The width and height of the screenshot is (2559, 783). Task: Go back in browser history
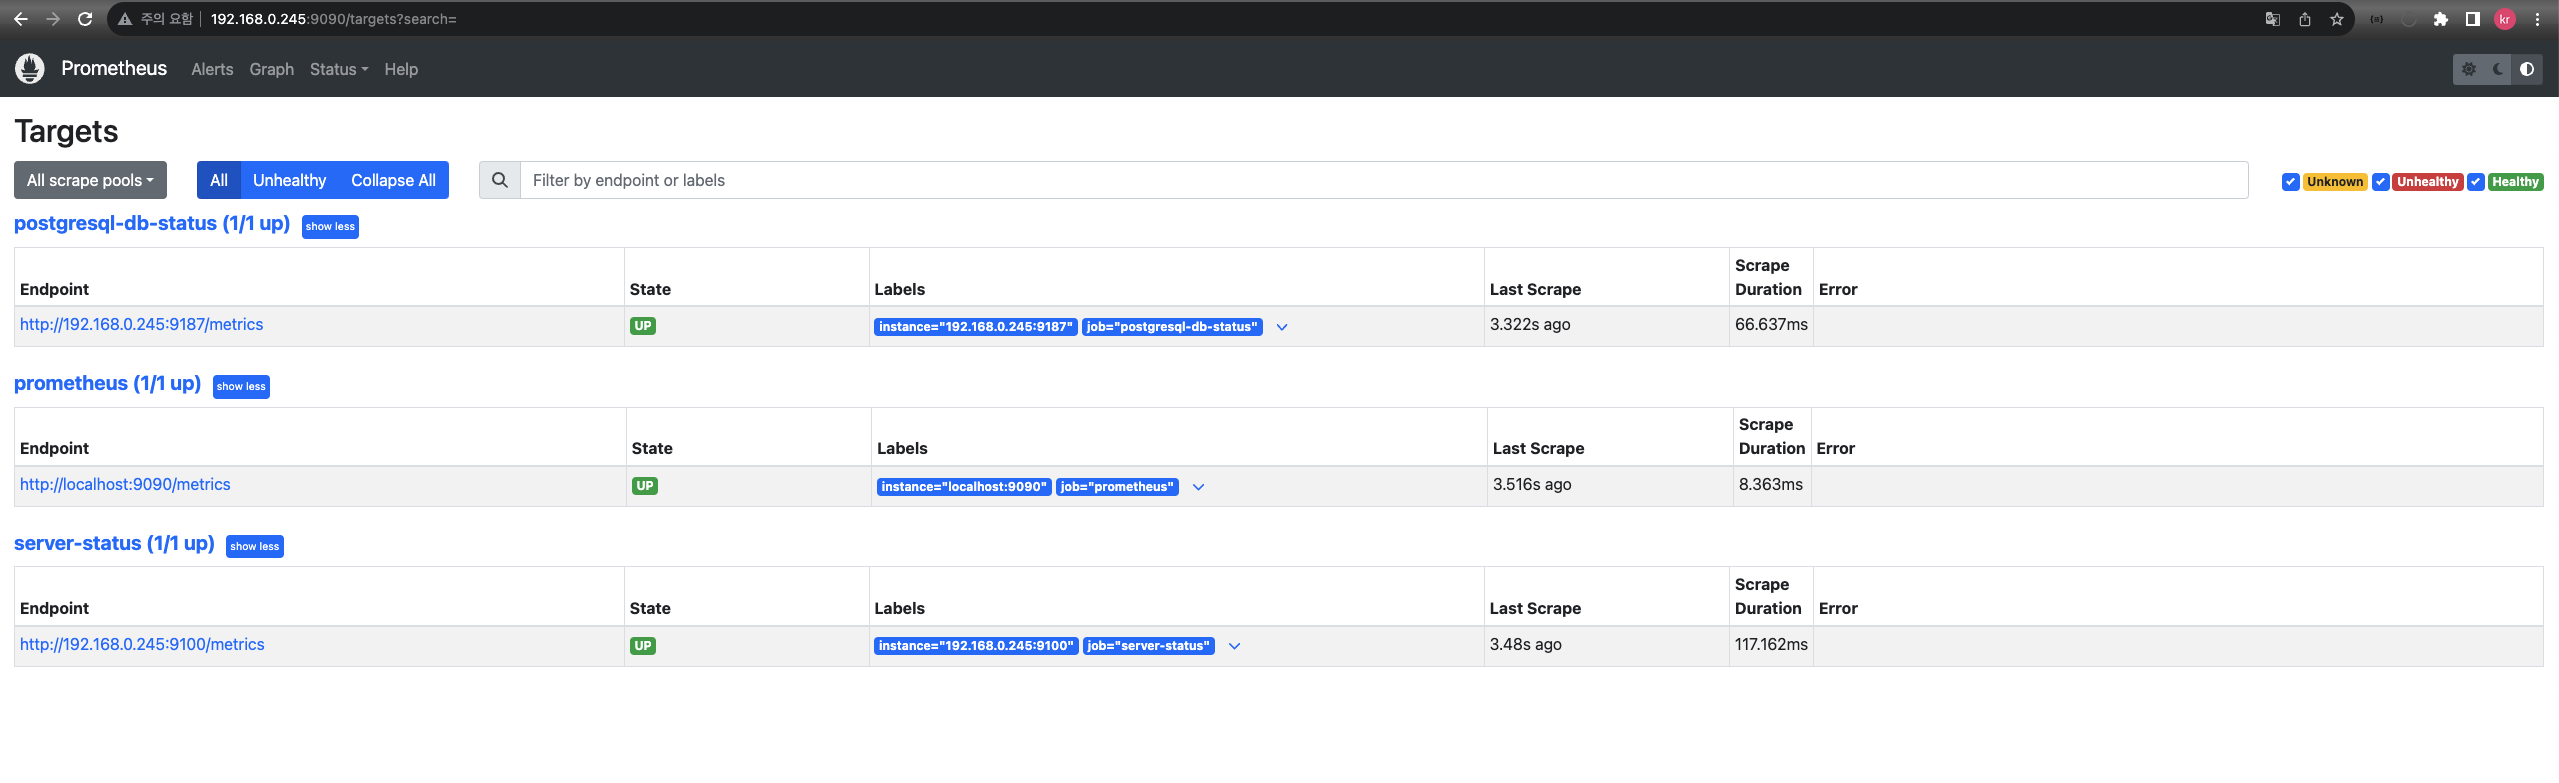[20, 19]
